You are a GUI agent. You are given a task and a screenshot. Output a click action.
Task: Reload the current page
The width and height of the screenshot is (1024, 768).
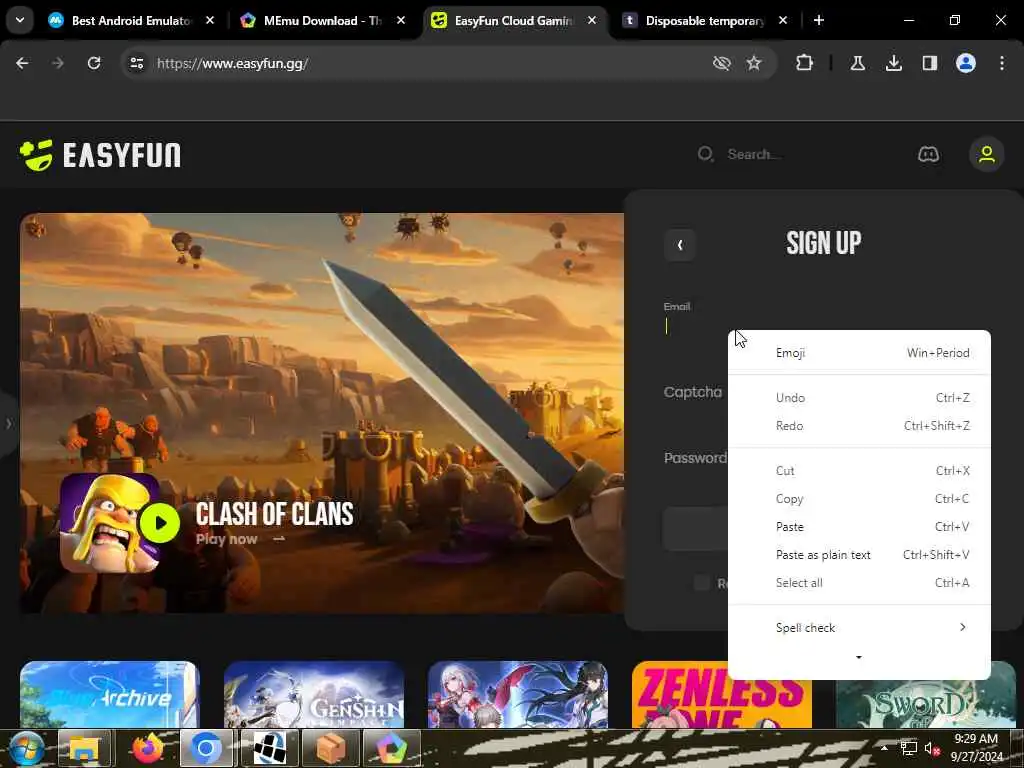pyautogui.click(x=94, y=63)
